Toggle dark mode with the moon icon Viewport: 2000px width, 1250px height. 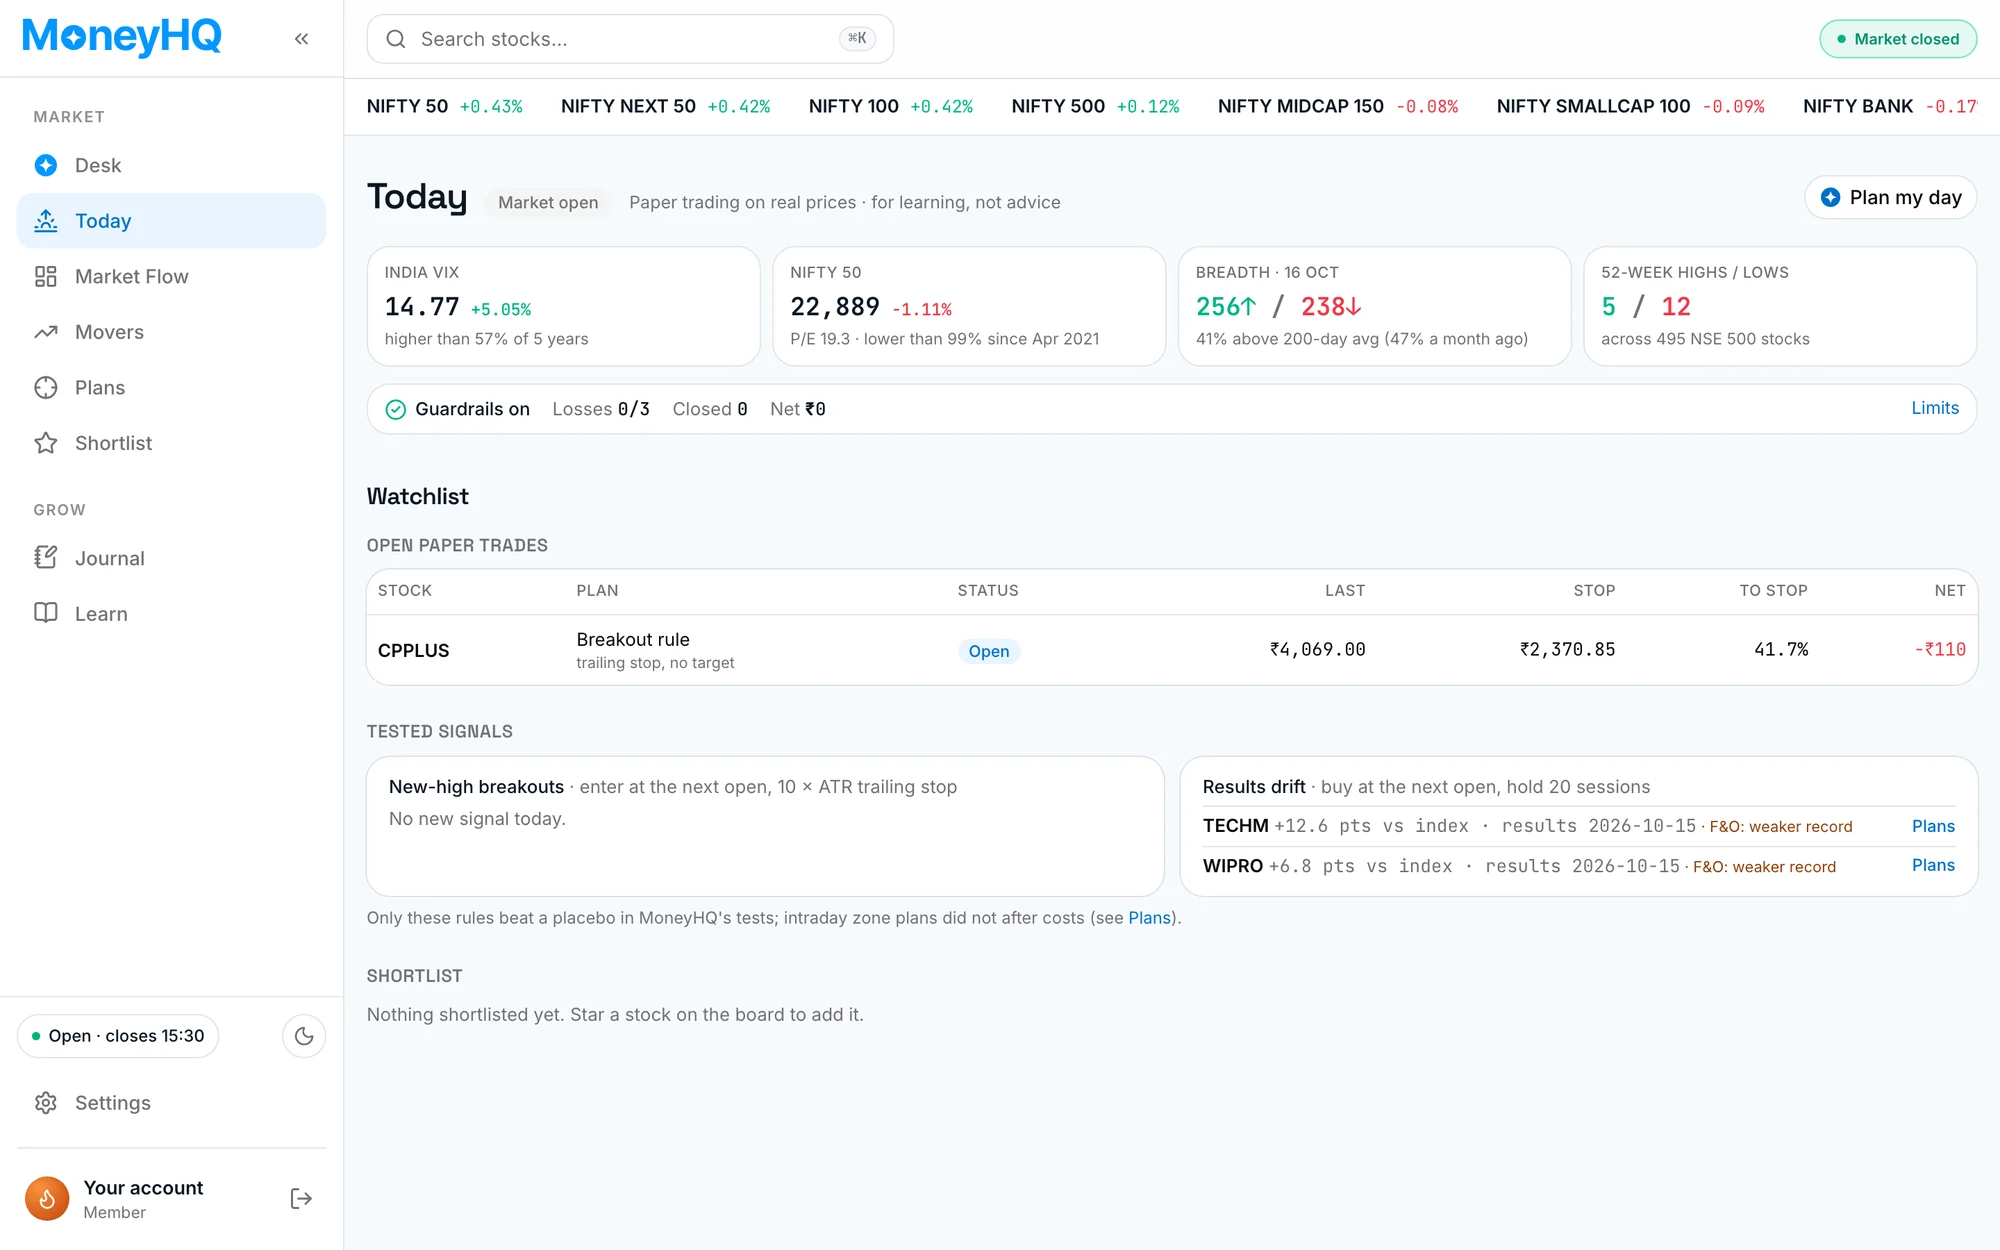(x=304, y=1036)
